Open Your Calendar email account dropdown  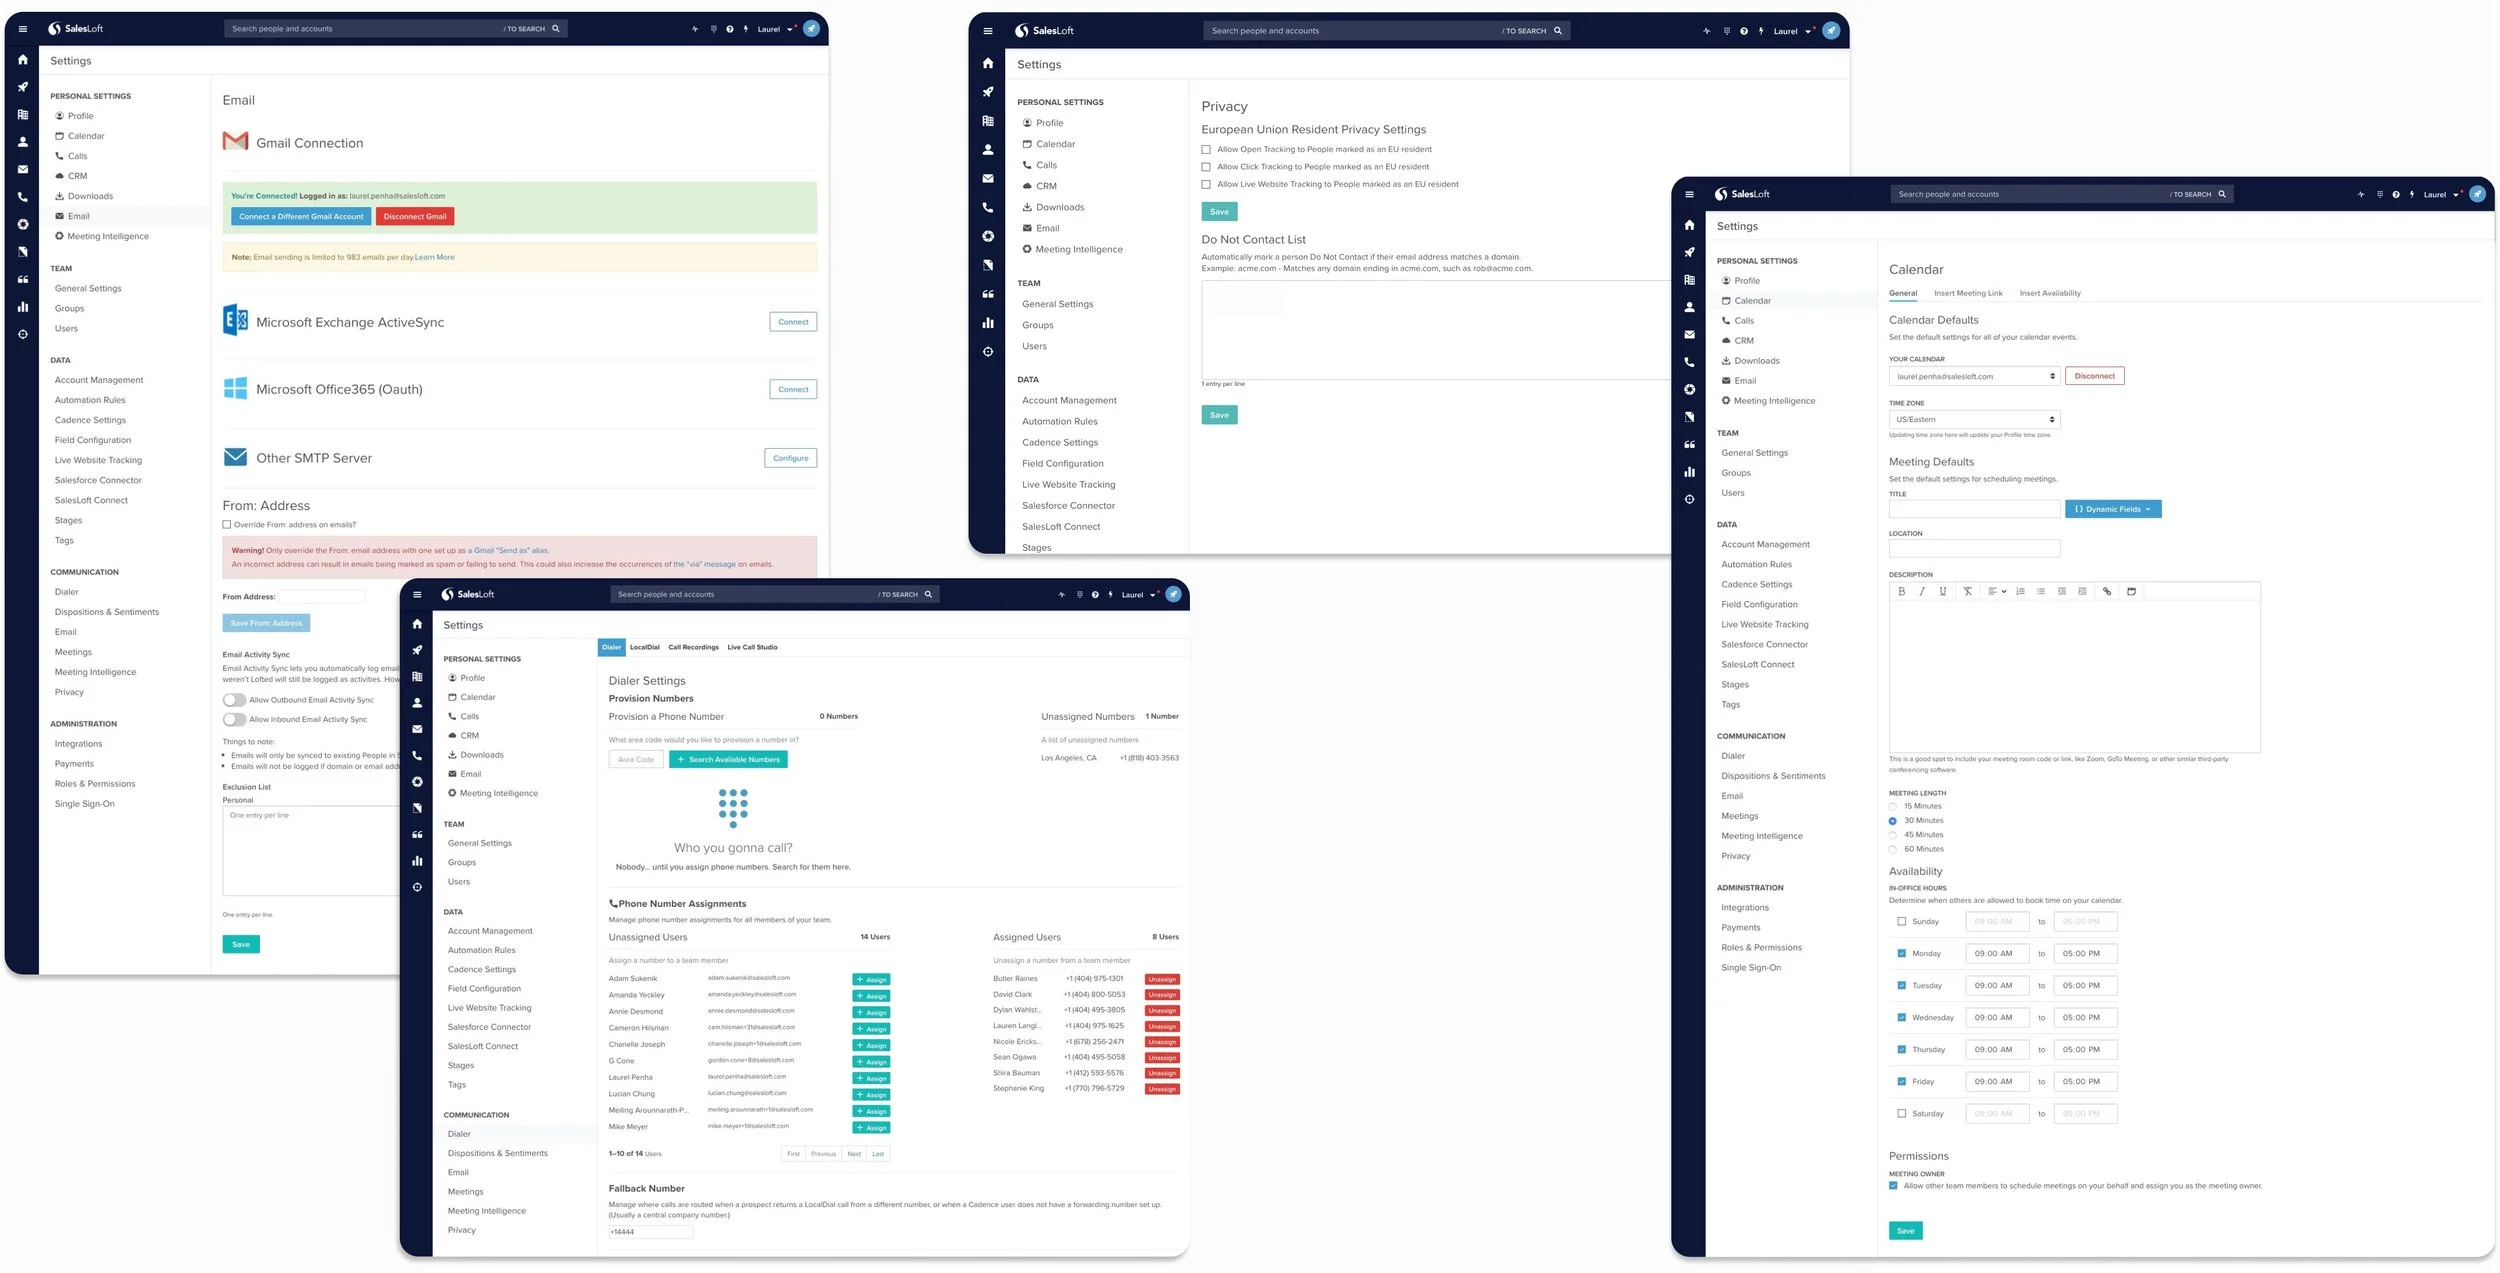click(1973, 377)
